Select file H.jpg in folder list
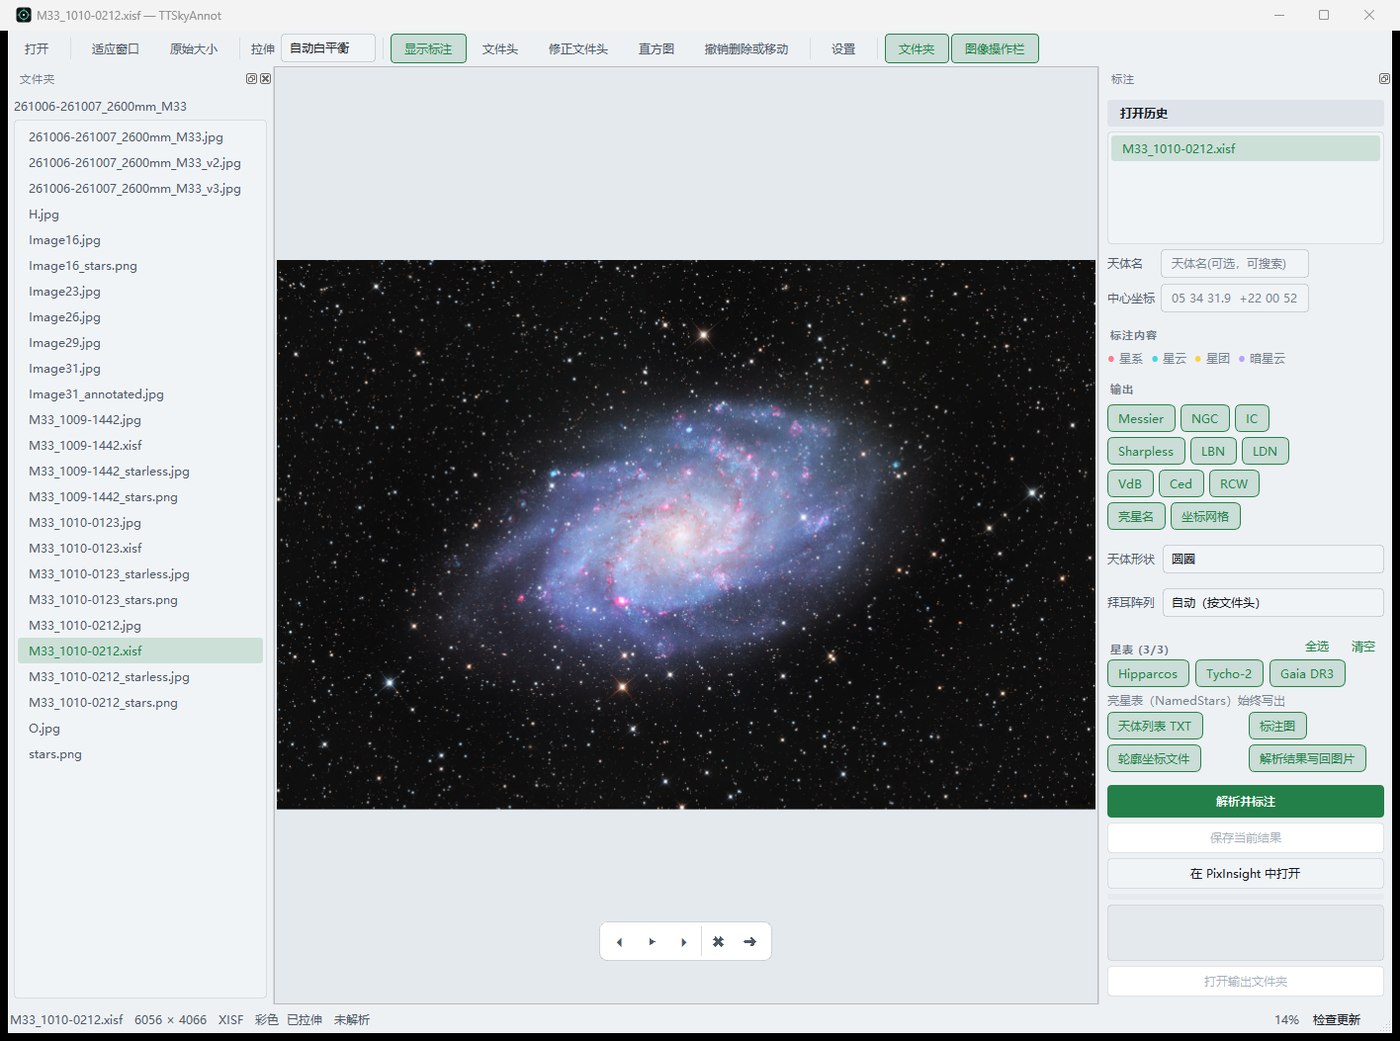The image size is (1400, 1041). click(x=140, y=214)
